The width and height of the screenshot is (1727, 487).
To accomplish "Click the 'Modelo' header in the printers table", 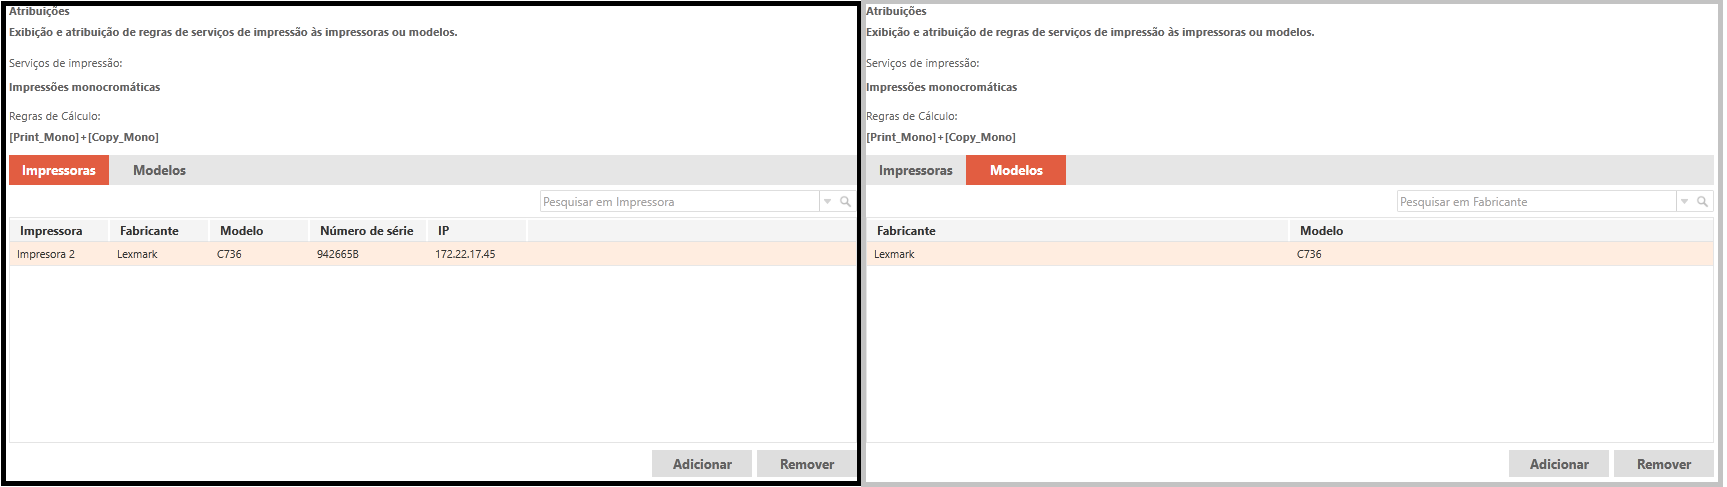I will click(x=242, y=231).
